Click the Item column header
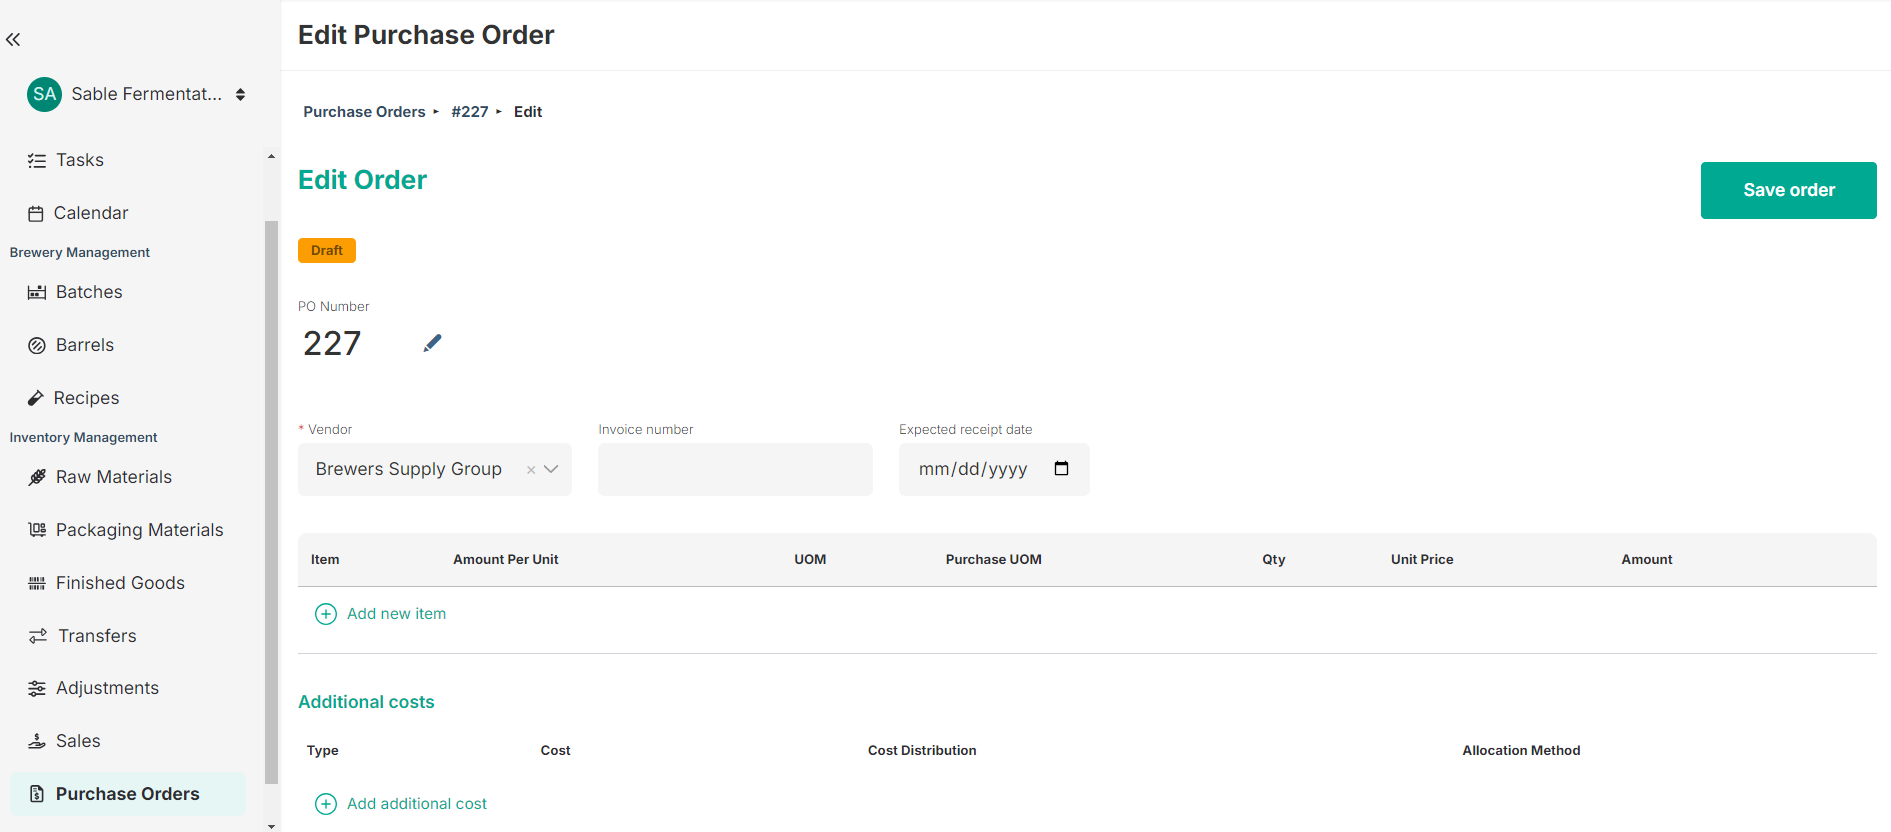 point(325,560)
